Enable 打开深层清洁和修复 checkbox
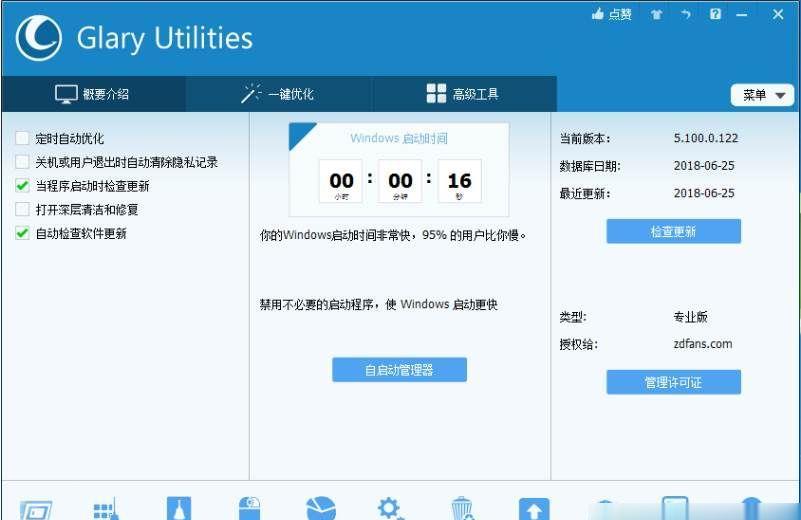The height and width of the screenshot is (520, 801). 22,209
